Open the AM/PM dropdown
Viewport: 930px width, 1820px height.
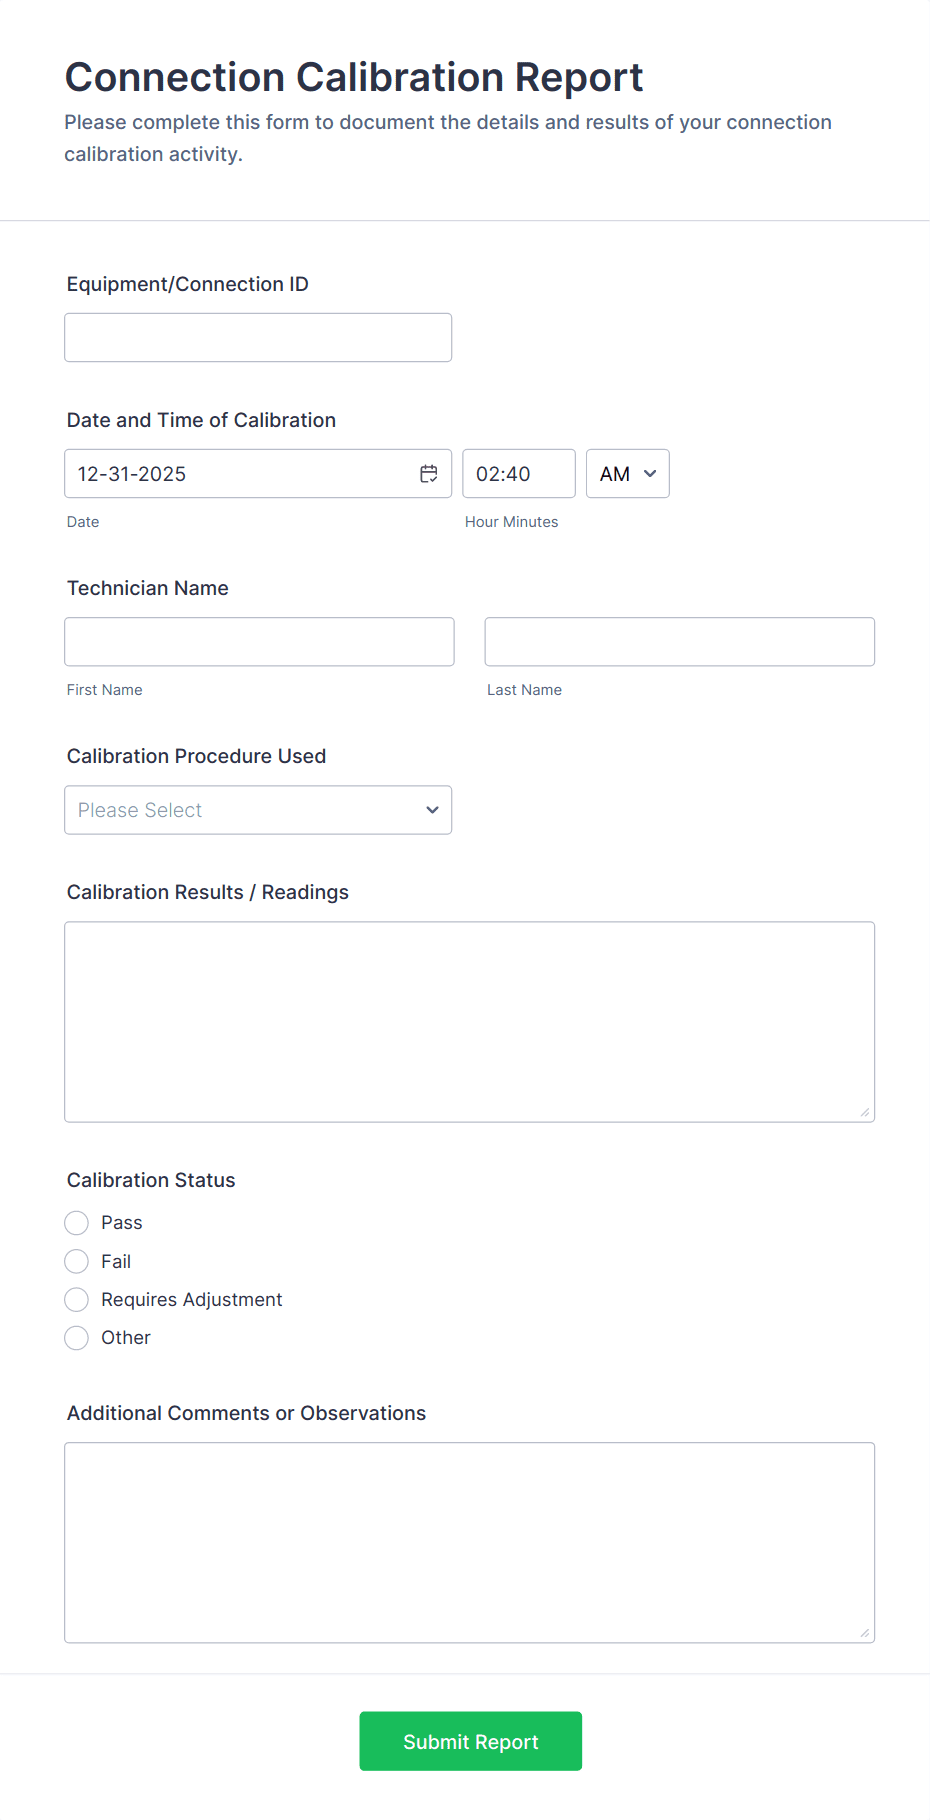[x=627, y=473]
